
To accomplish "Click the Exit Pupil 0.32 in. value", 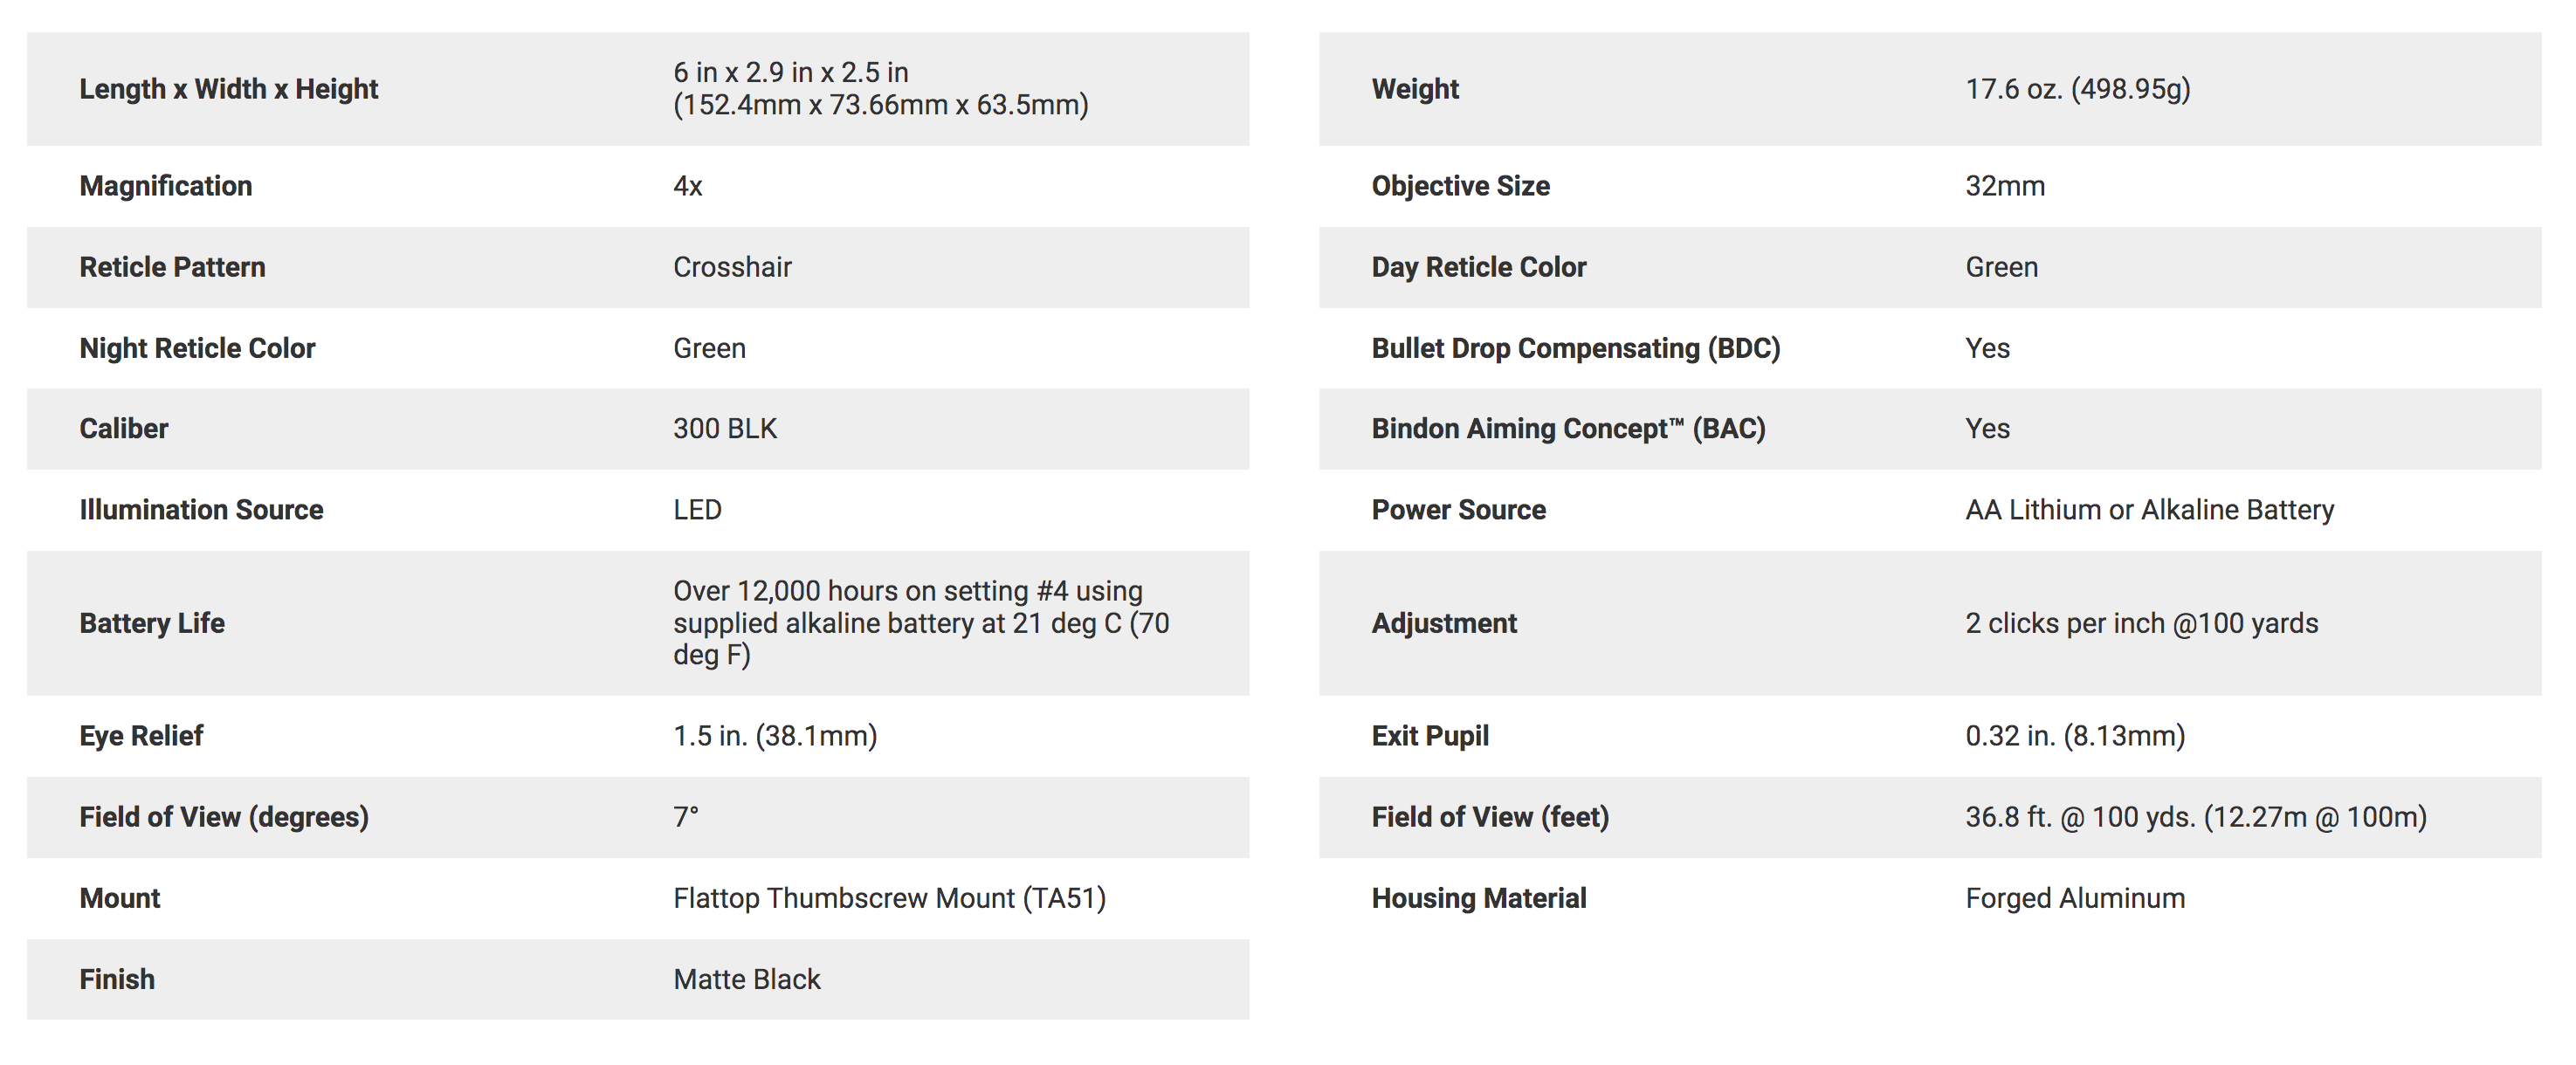I will (2075, 736).
